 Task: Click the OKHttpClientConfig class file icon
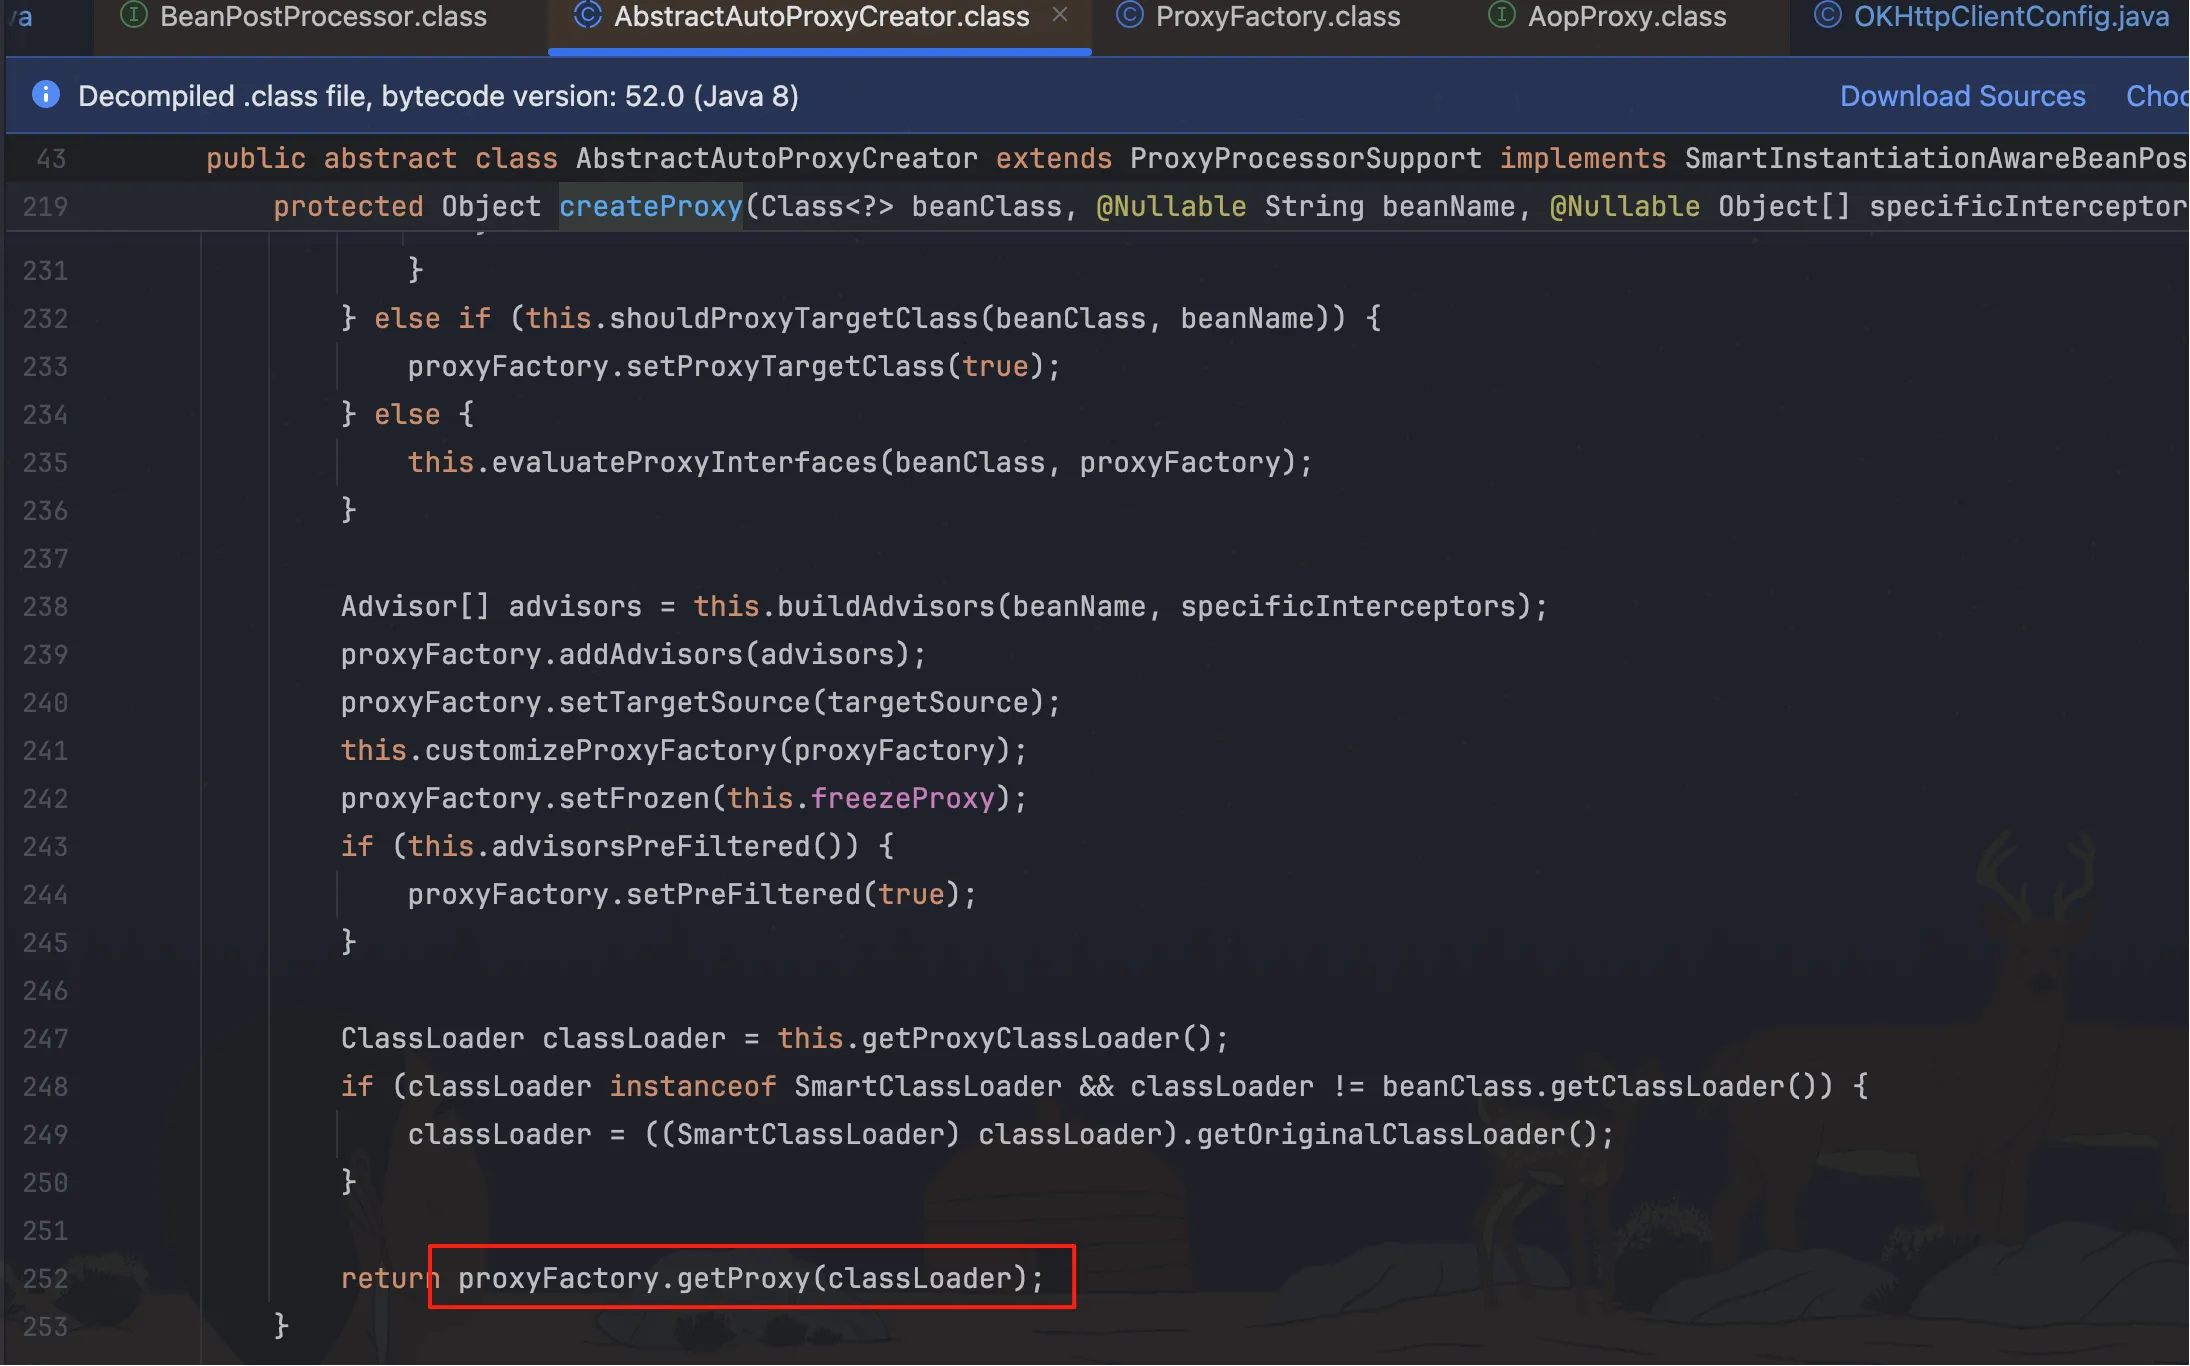pos(1826,15)
